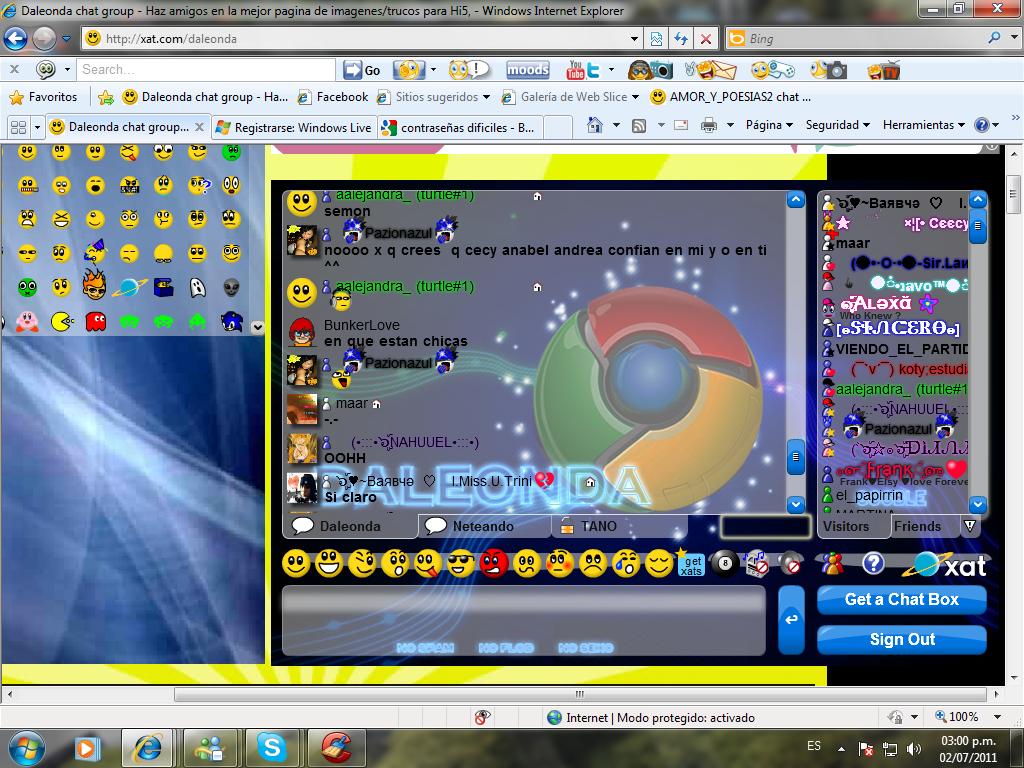Image resolution: width=1024 pixels, height=768 pixels.
Task: Switch to the Neteando chat tab
Action: click(483, 526)
